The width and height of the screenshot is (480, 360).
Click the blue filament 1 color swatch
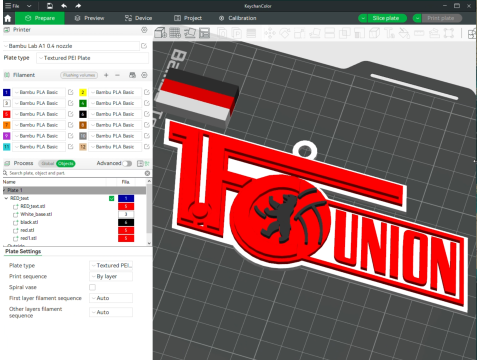(6, 92)
